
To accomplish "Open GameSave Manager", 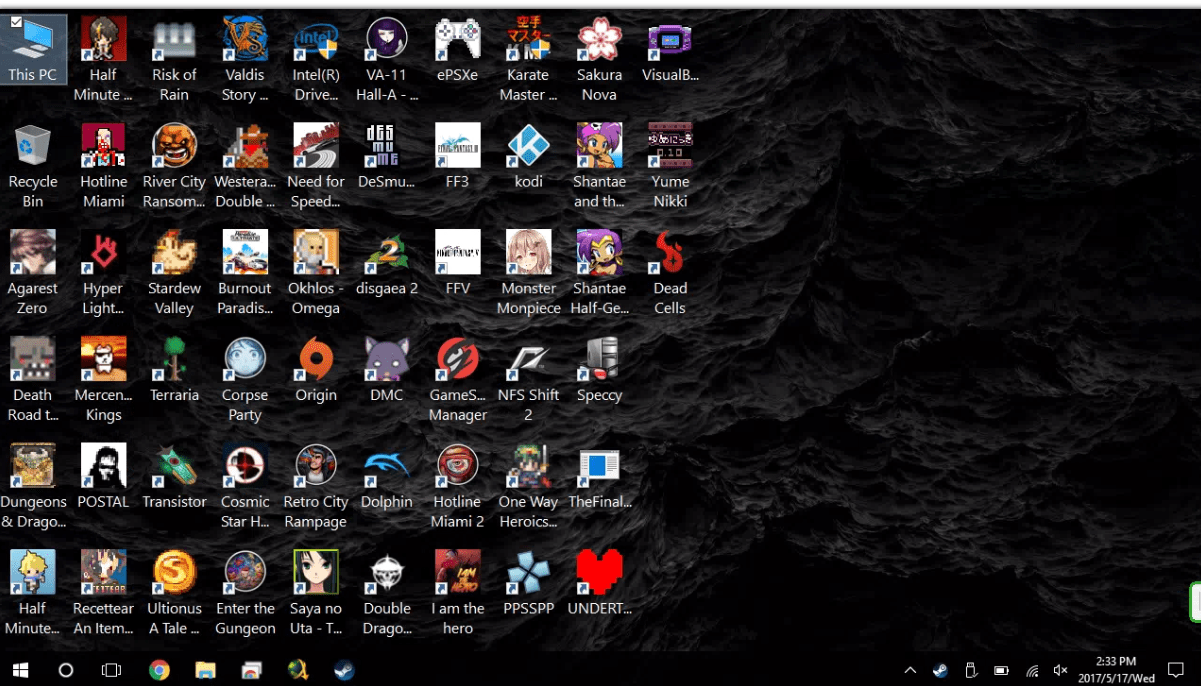I will pyautogui.click(x=458, y=359).
